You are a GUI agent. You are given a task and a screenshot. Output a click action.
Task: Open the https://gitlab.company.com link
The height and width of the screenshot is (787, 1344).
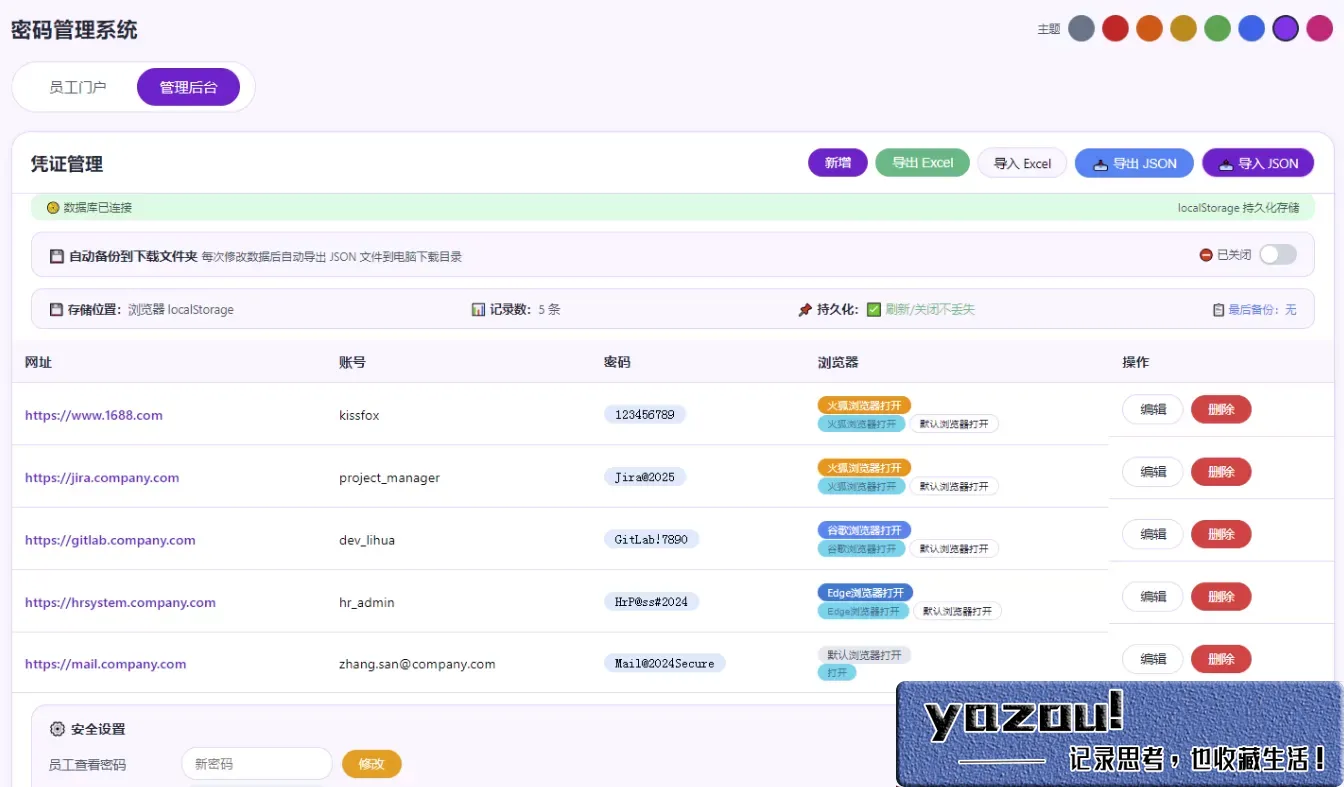pos(110,540)
